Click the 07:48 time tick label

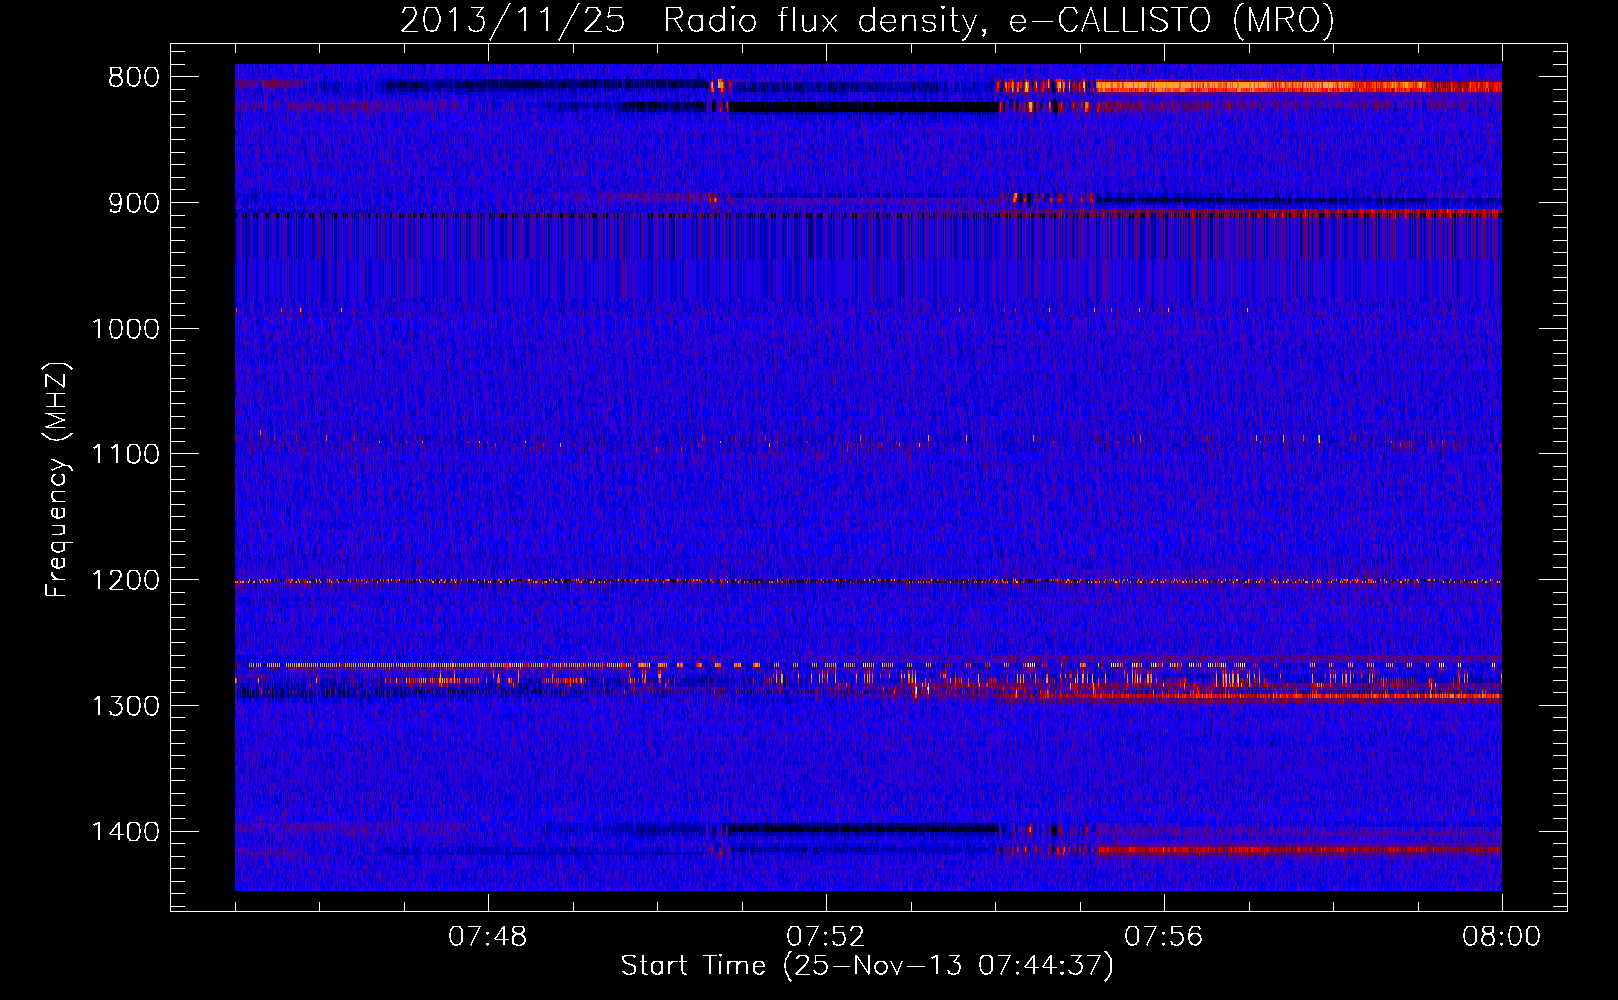pyautogui.click(x=488, y=937)
